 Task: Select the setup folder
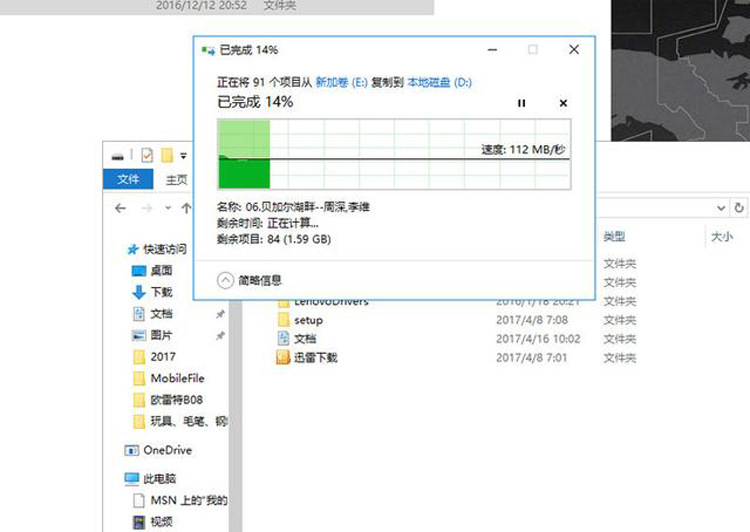(308, 320)
